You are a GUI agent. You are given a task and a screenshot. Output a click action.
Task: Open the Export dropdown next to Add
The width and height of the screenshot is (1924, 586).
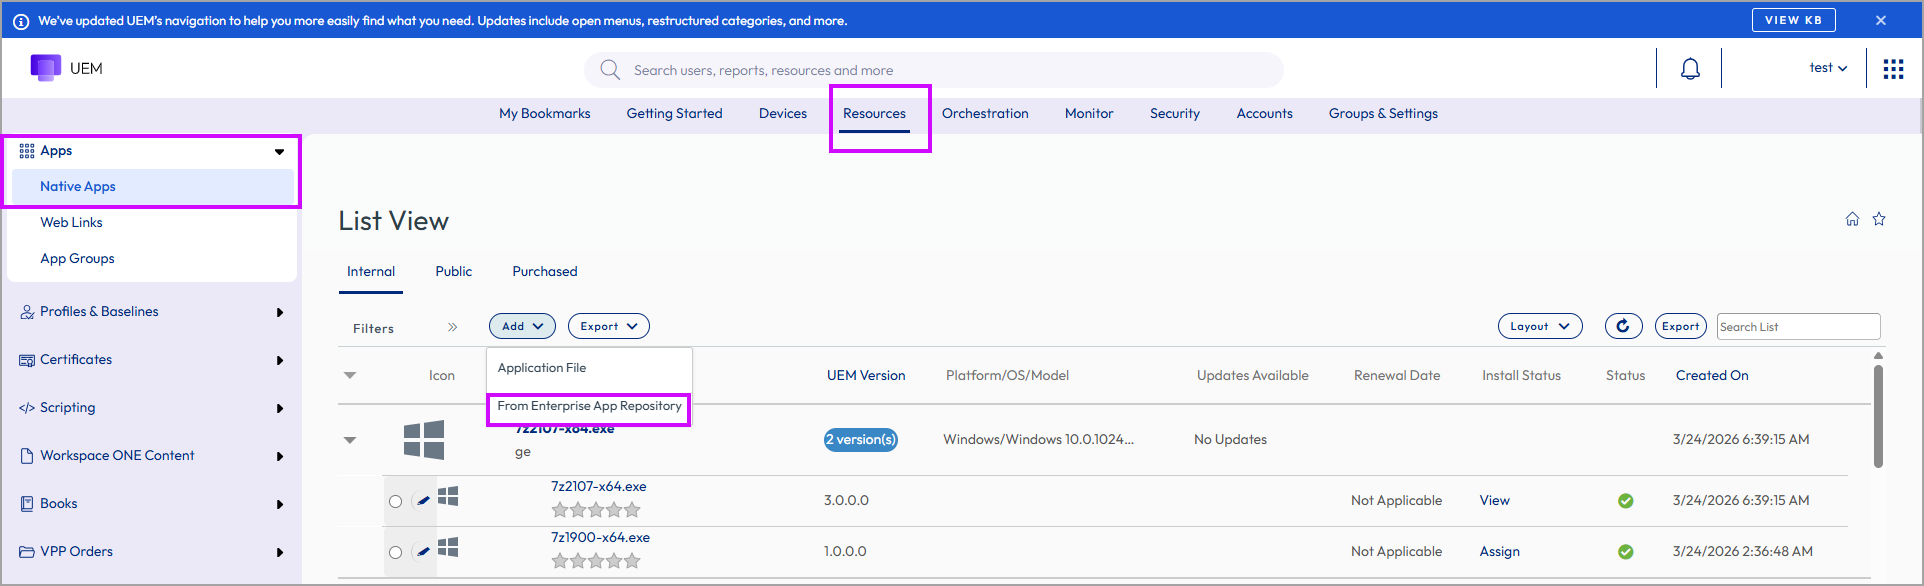[609, 326]
